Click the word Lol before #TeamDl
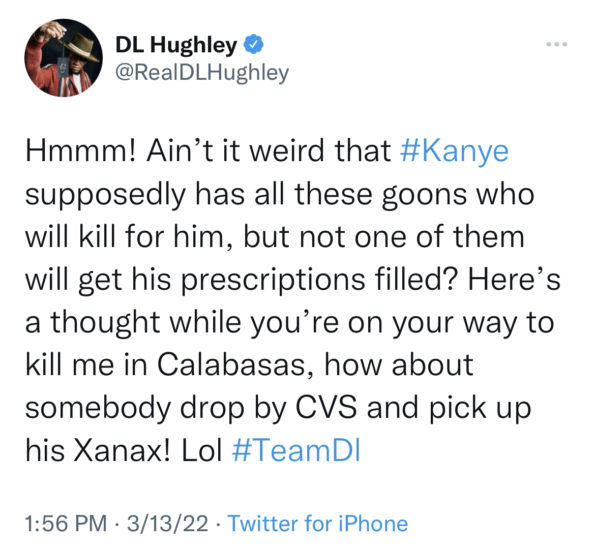Viewport: 595px width, 549px height. click(201, 451)
